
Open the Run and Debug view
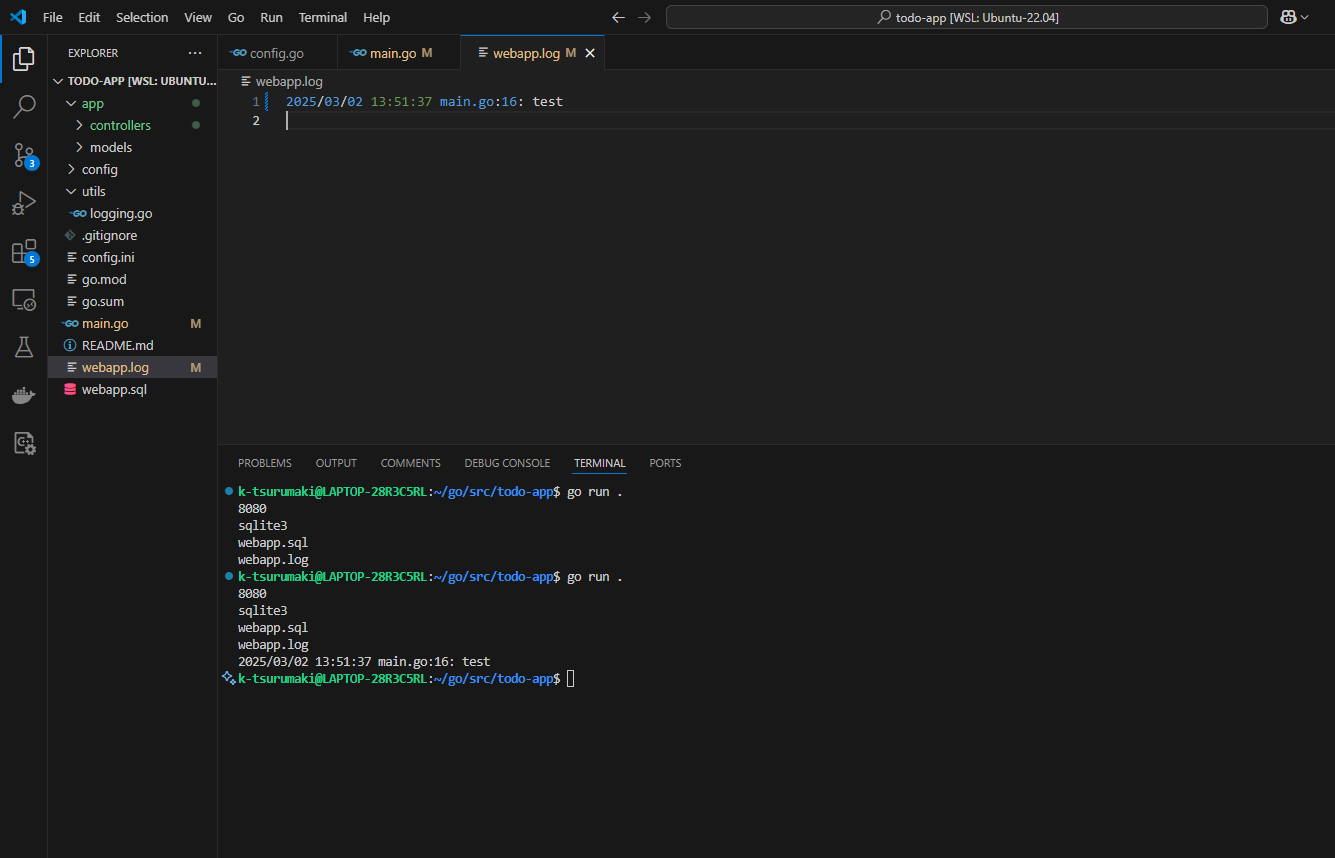click(23, 203)
